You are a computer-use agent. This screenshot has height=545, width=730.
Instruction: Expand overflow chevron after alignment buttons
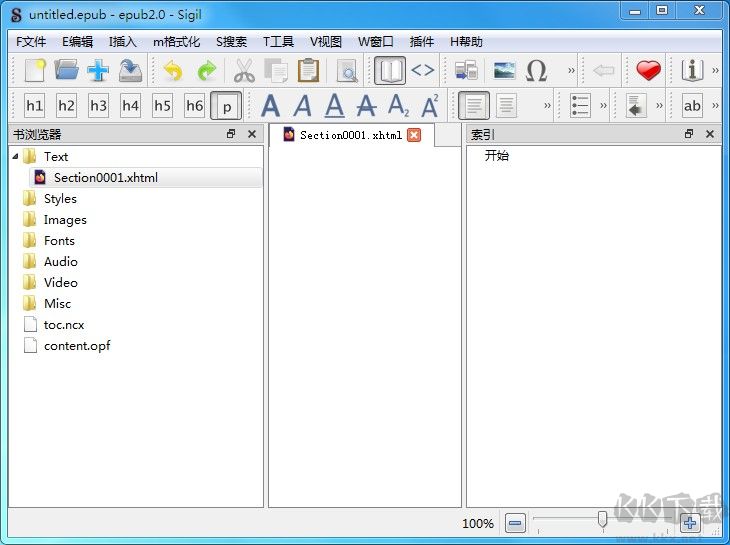point(548,106)
